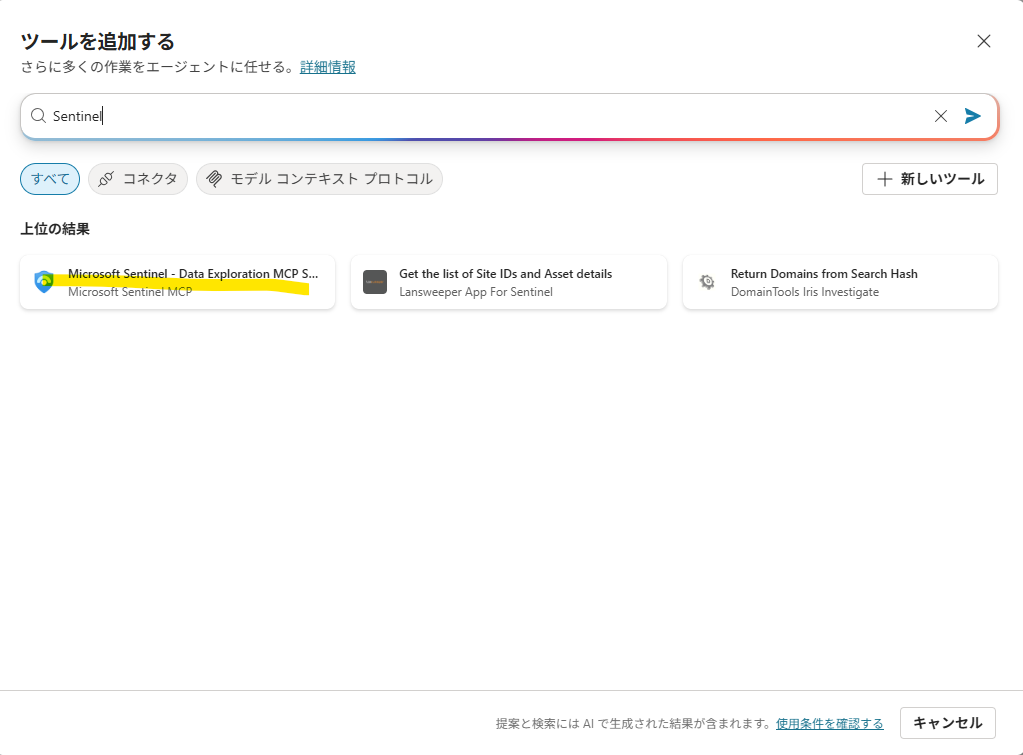Click the plus icon on 新しいツール
The width and height of the screenshot is (1023, 755).
(884, 179)
